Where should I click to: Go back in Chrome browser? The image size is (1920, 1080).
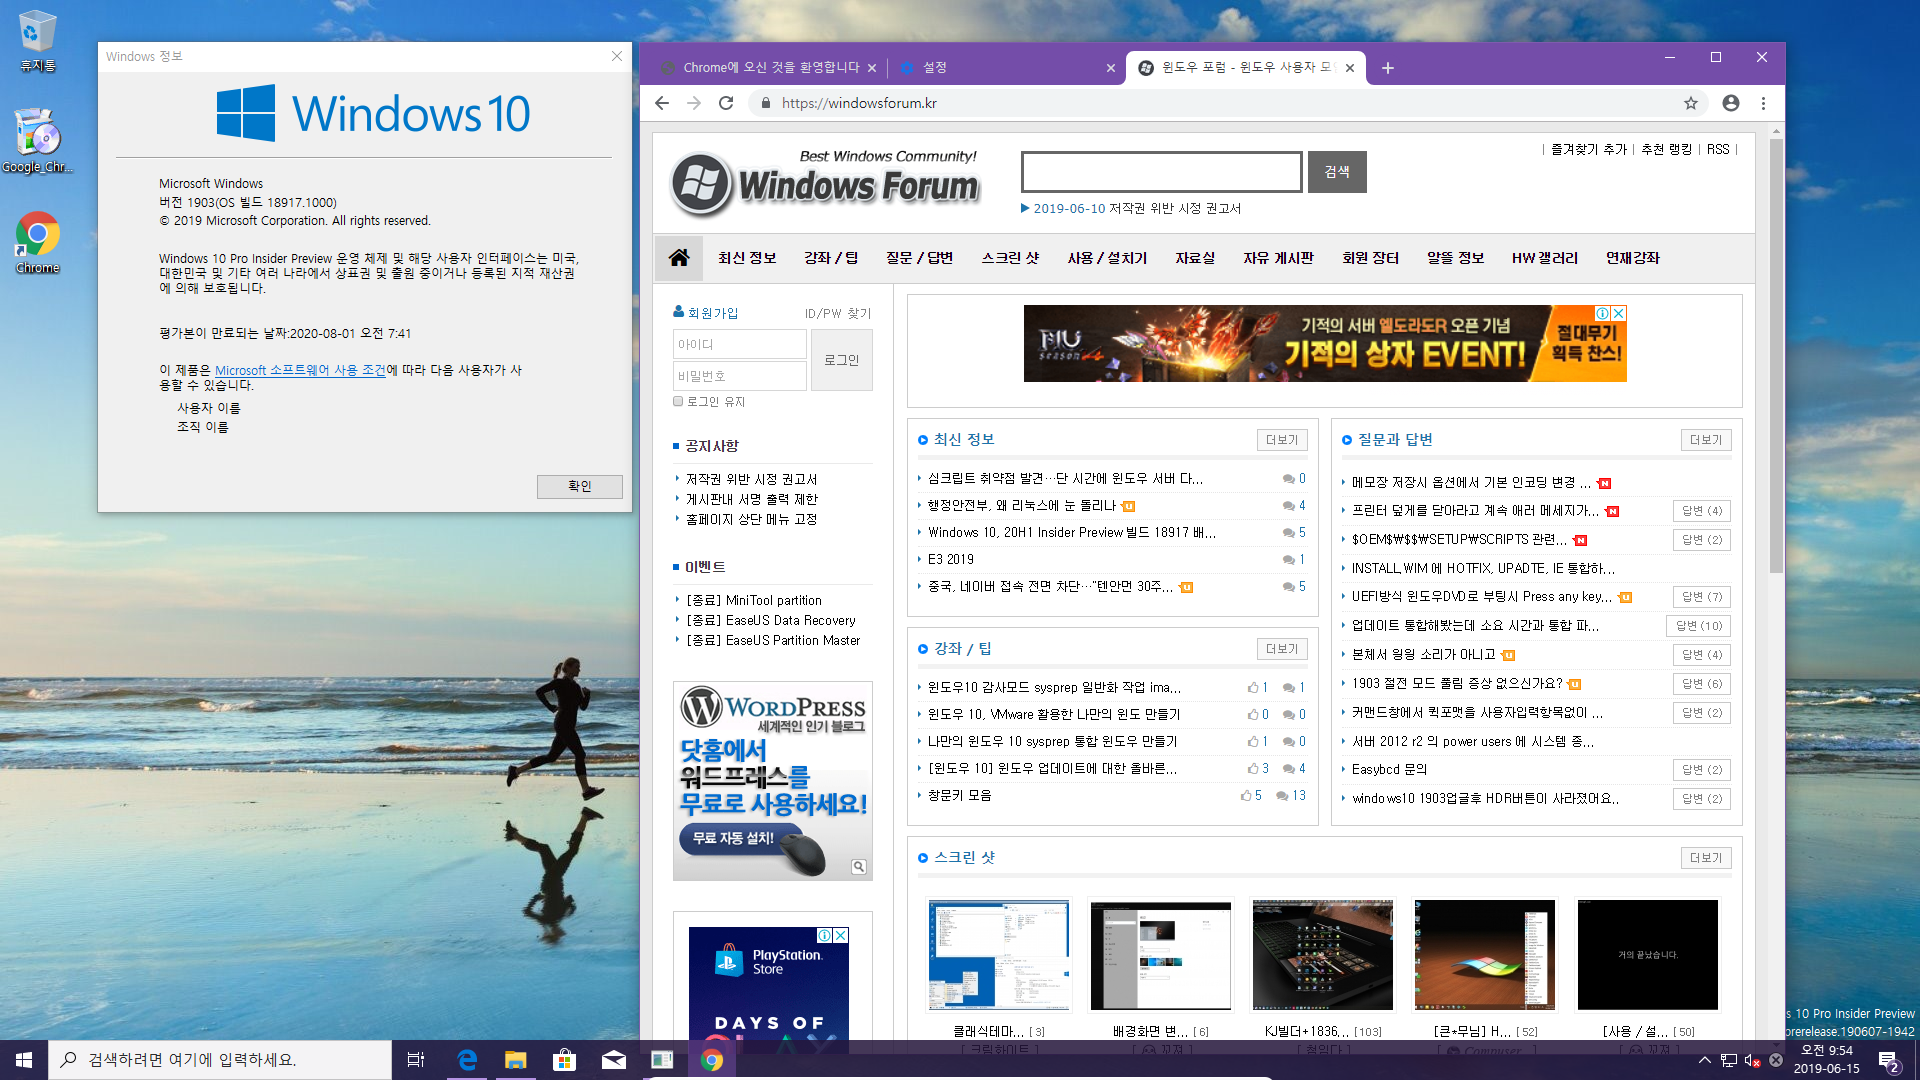[x=662, y=103]
